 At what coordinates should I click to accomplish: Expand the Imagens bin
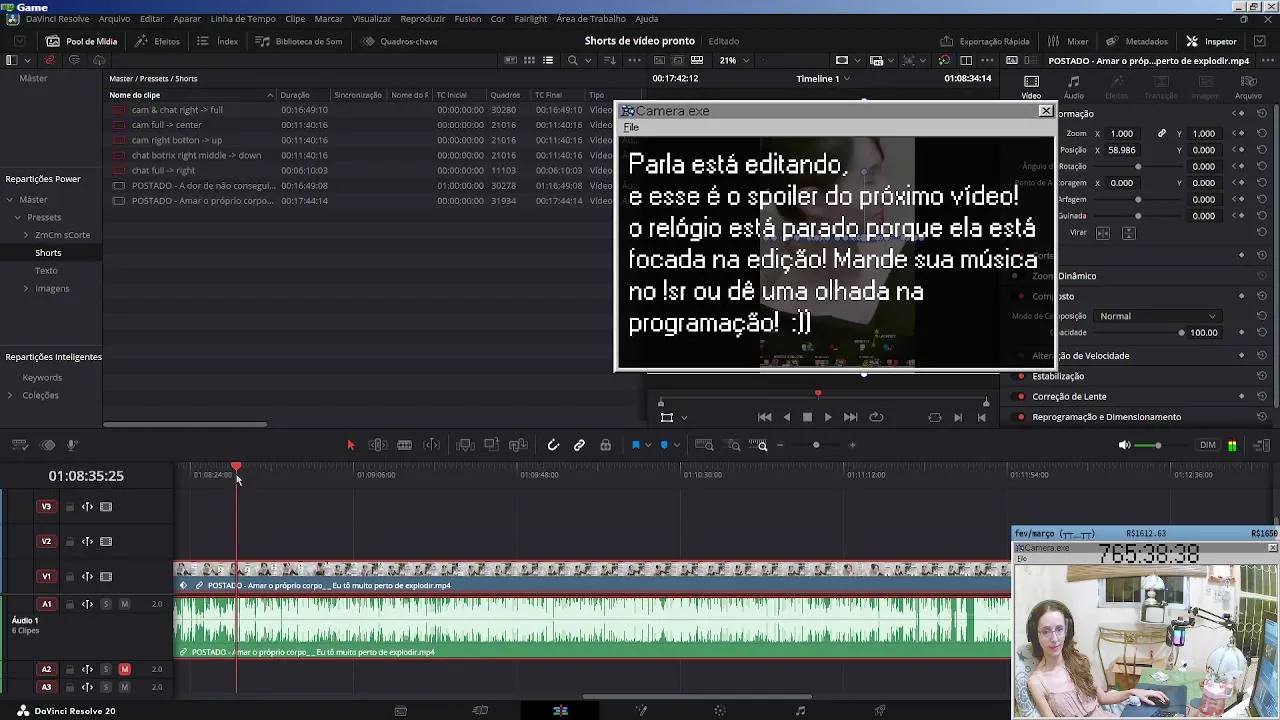click(26, 289)
